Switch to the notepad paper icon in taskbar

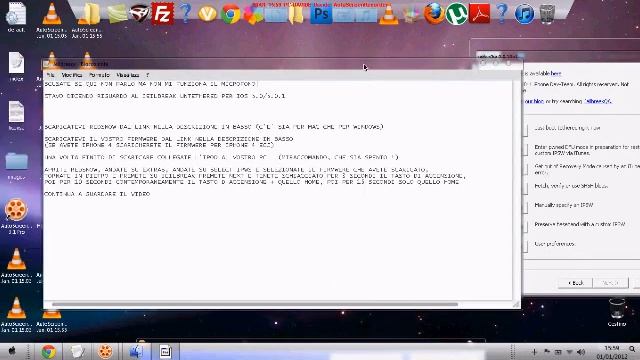pos(77,351)
